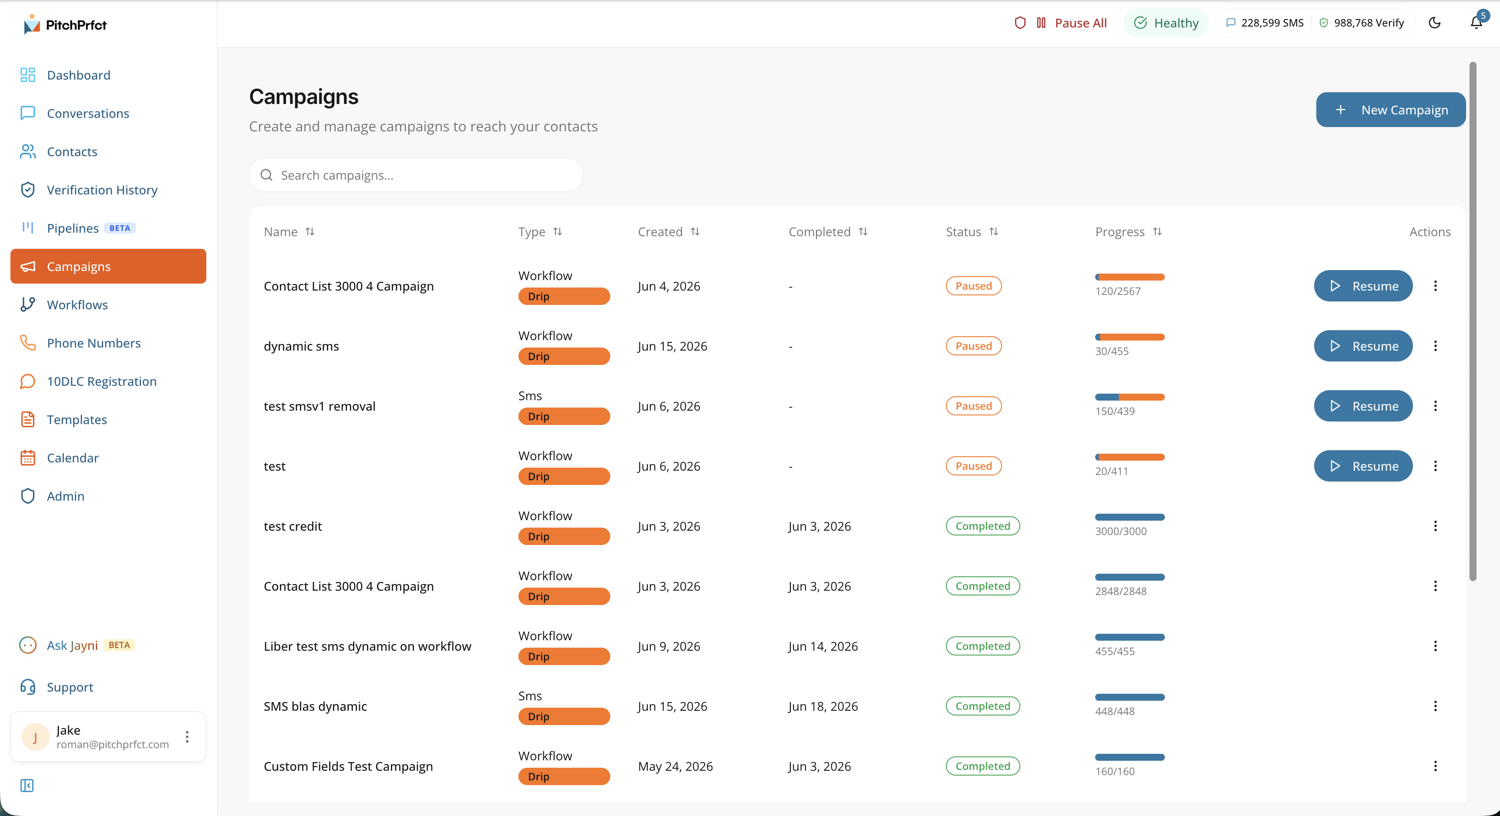Click the Drip tag on SMS blas dynamic
This screenshot has height=816, width=1500.
tap(564, 717)
